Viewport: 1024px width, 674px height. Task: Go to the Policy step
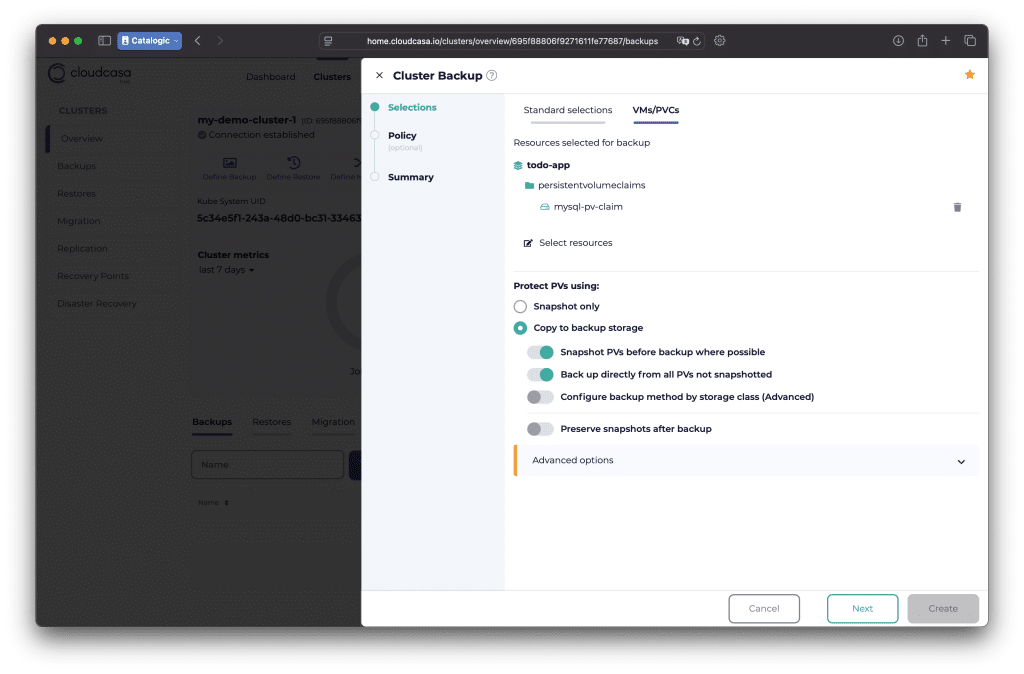tap(402, 136)
